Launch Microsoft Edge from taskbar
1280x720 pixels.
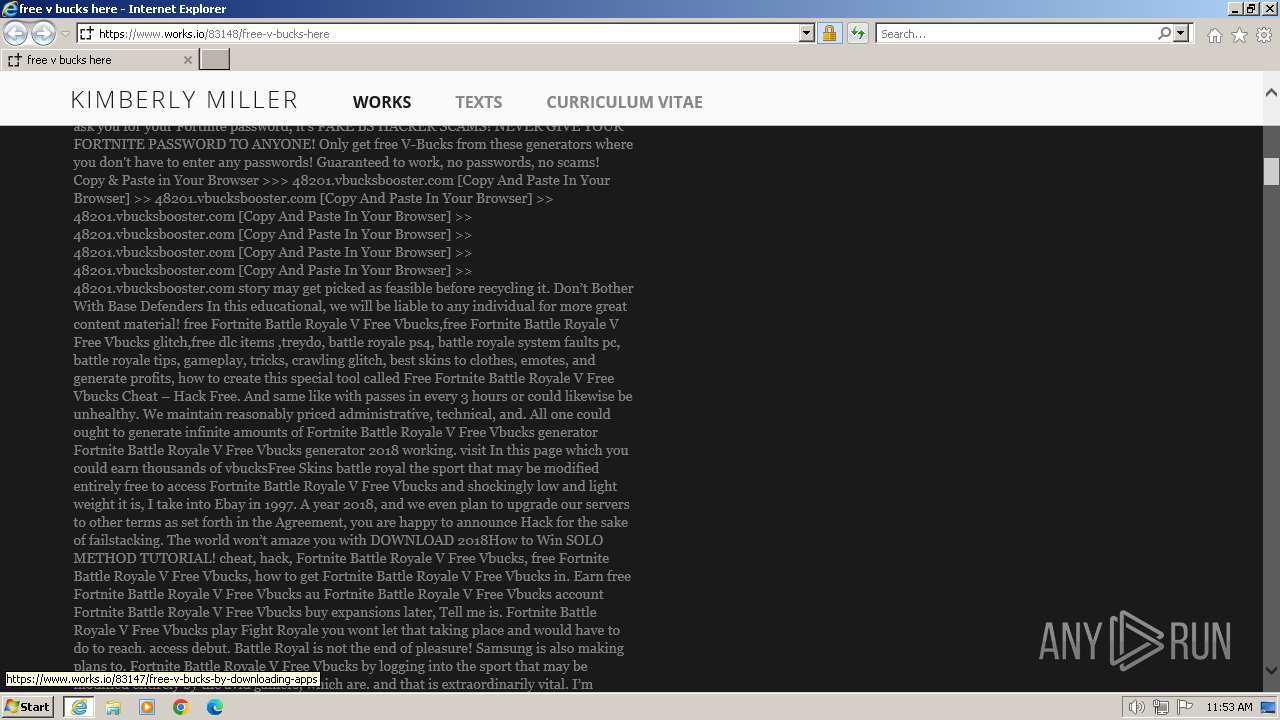[x=215, y=707]
